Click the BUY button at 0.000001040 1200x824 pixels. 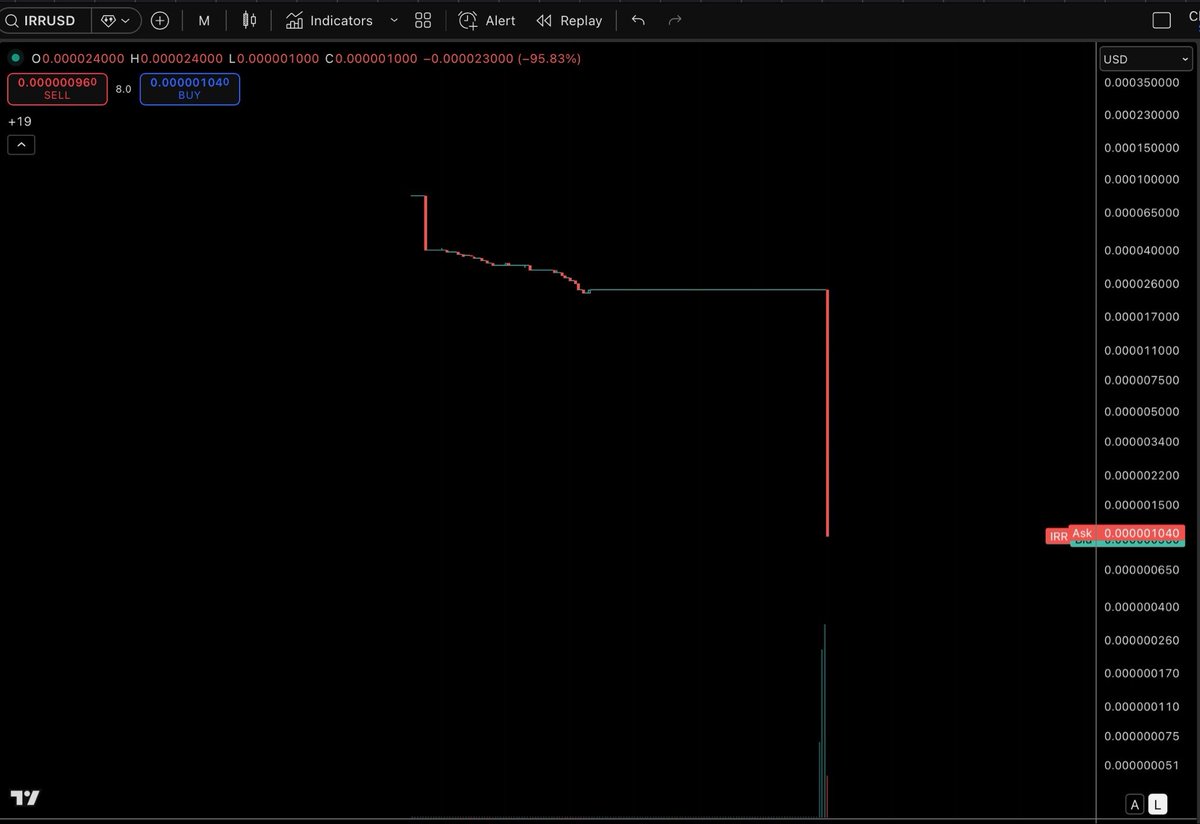(x=189, y=89)
